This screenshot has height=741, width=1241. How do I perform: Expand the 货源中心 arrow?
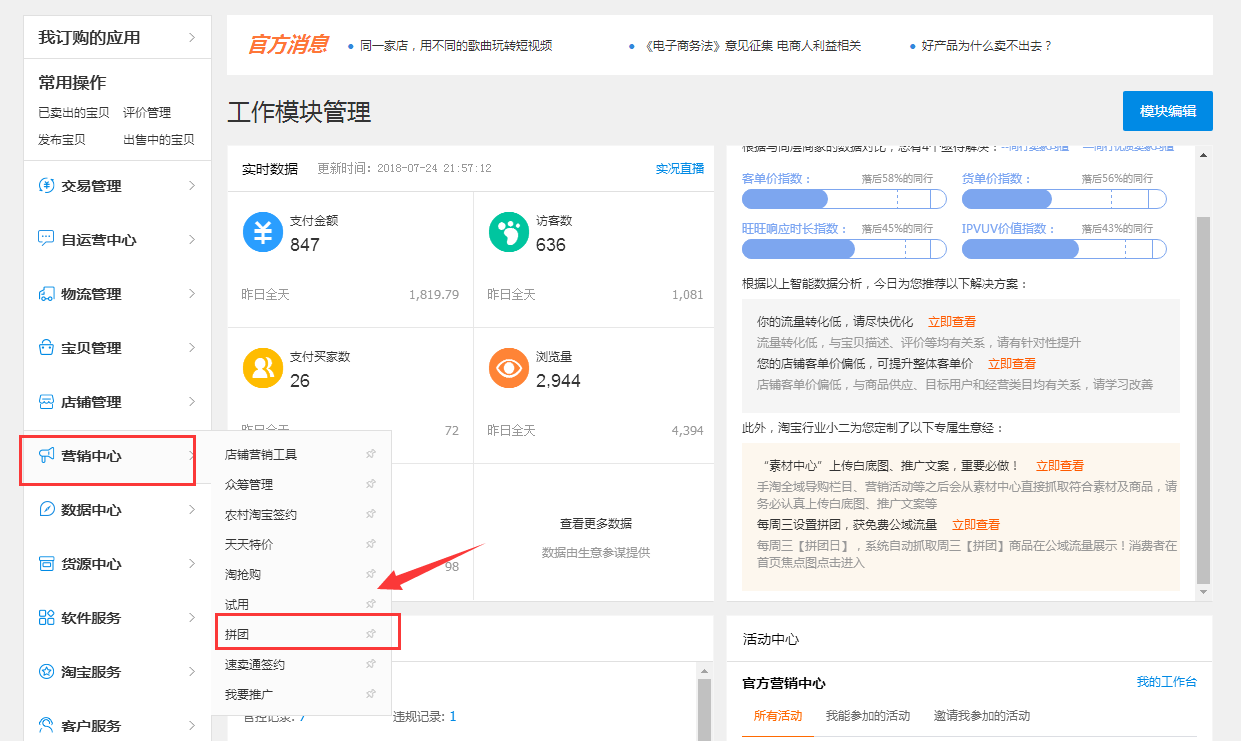(x=192, y=563)
